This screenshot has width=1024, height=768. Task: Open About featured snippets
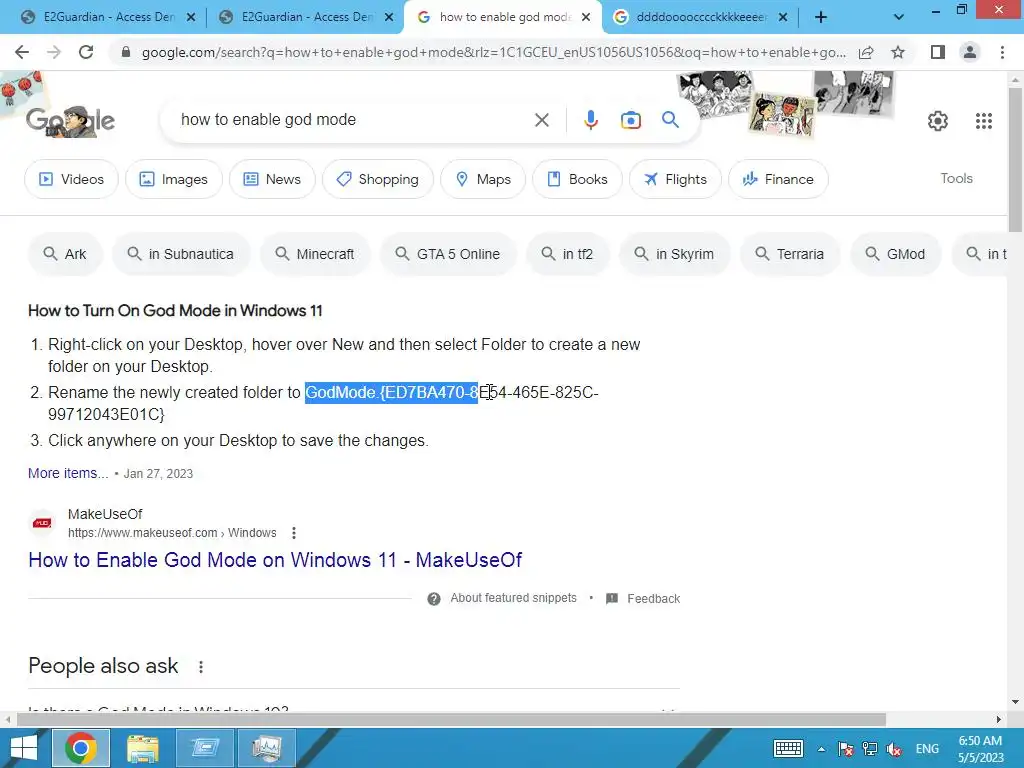(513, 598)
